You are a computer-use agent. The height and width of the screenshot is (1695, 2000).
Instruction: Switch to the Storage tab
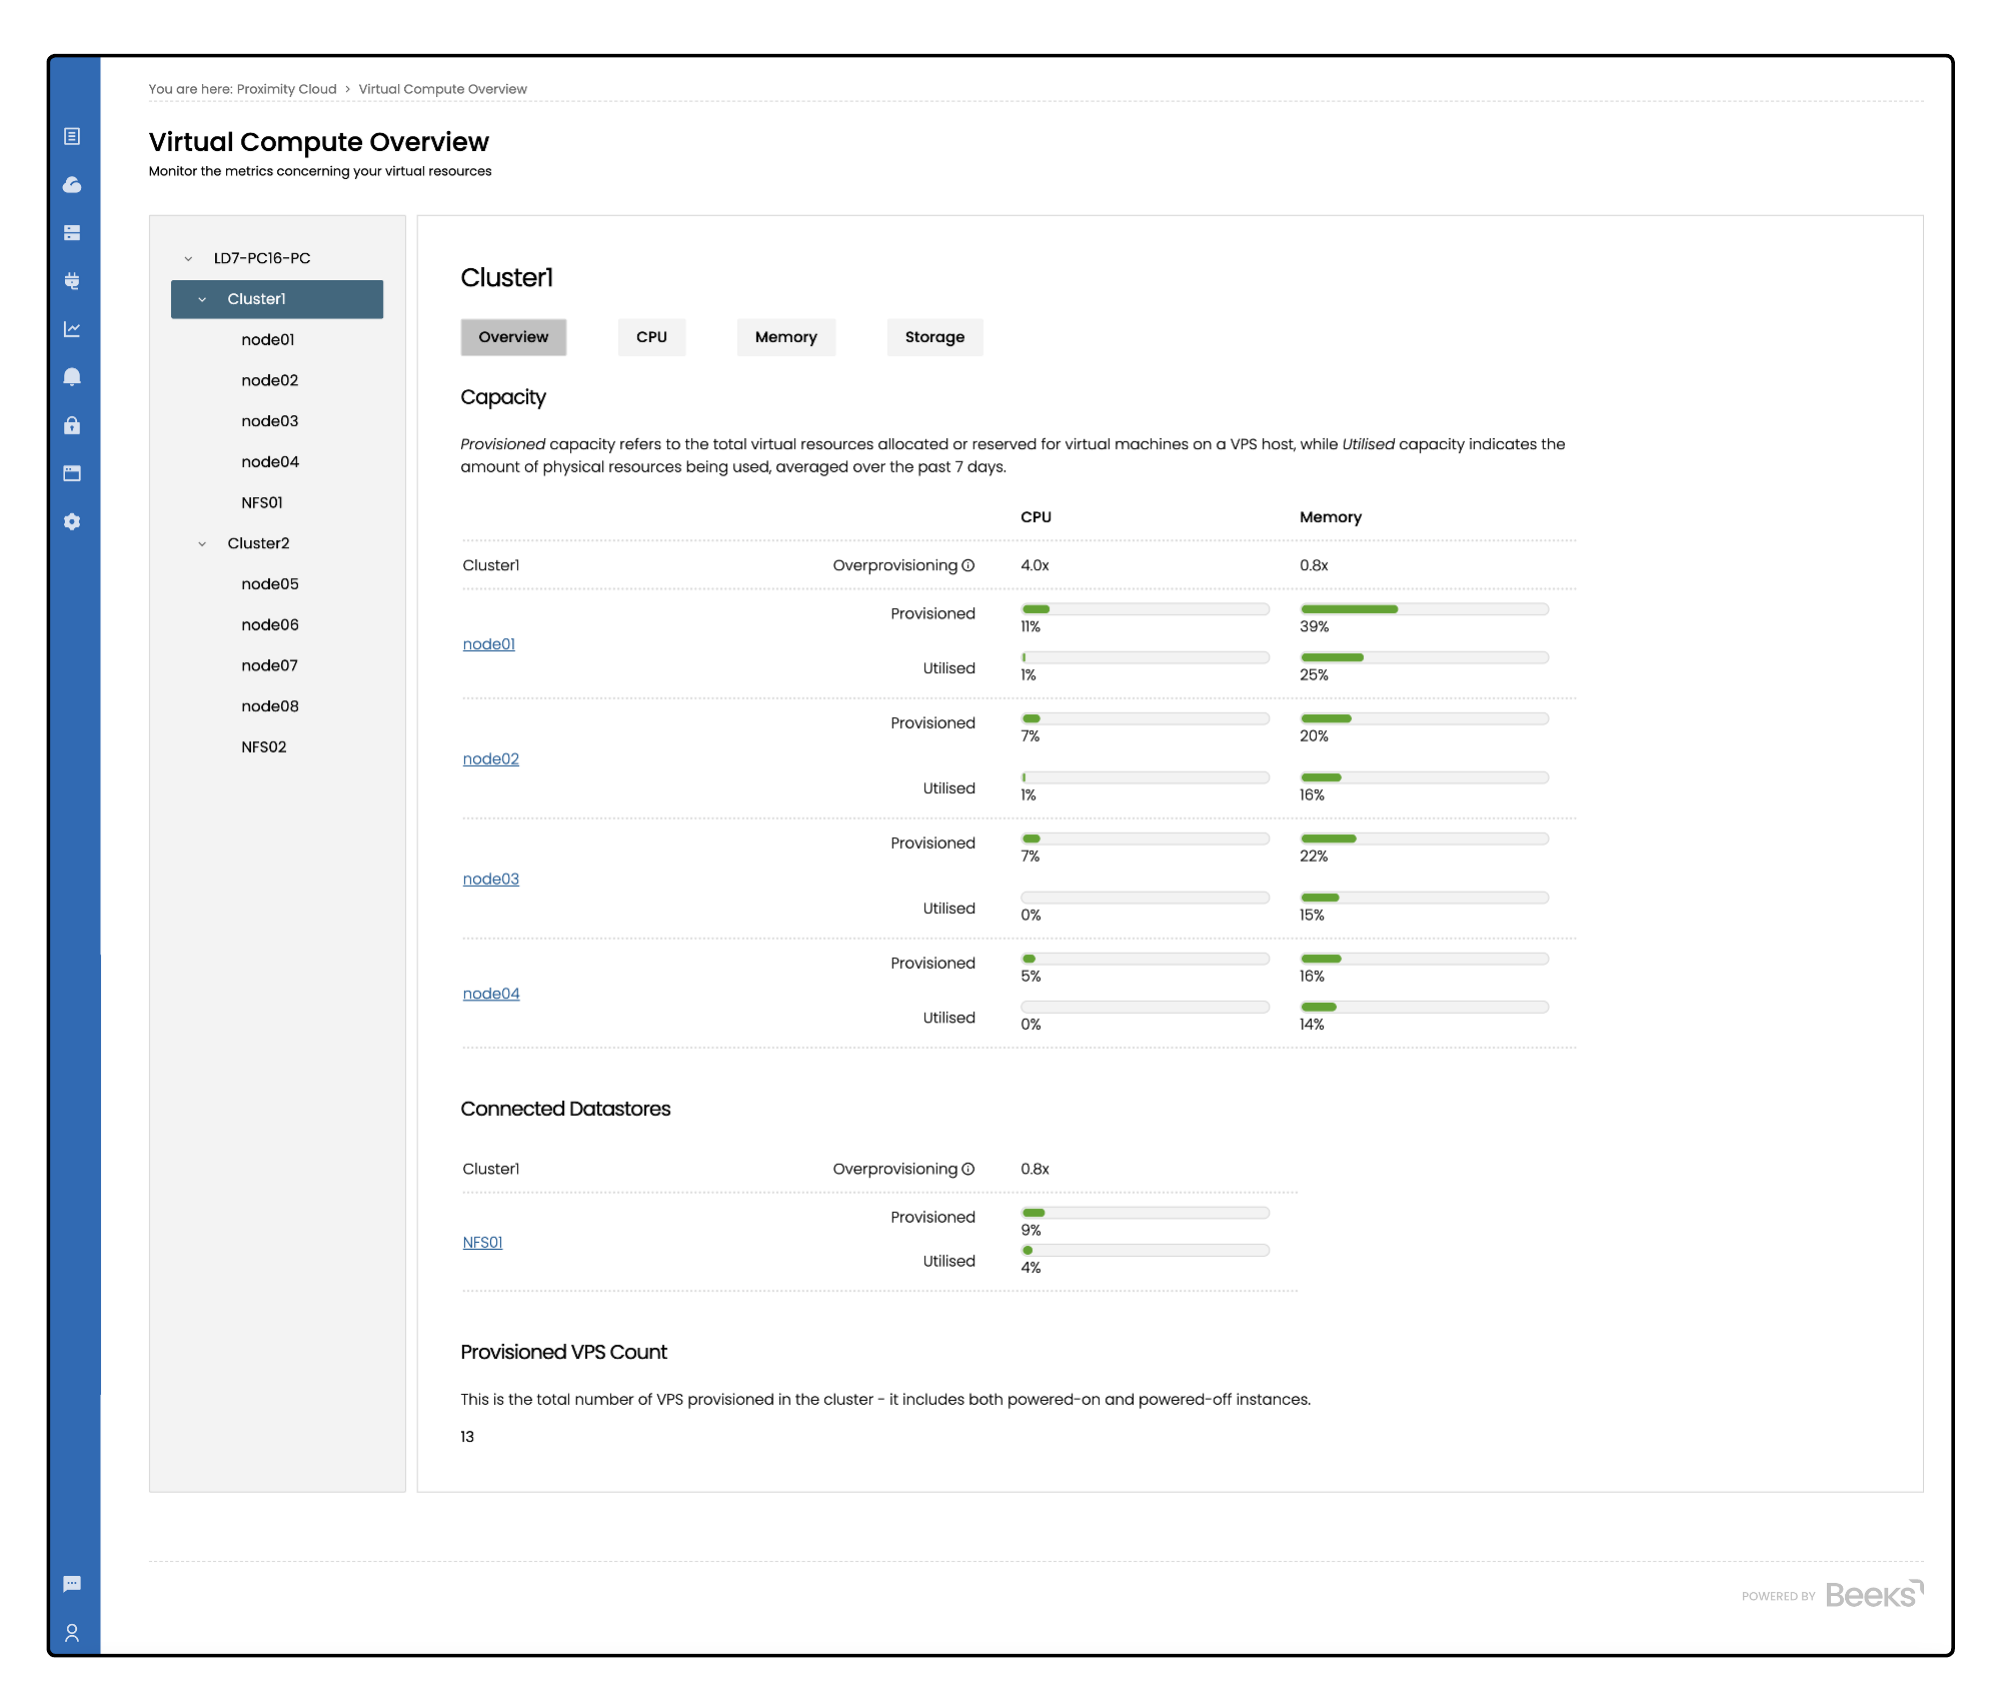[934, 337]
